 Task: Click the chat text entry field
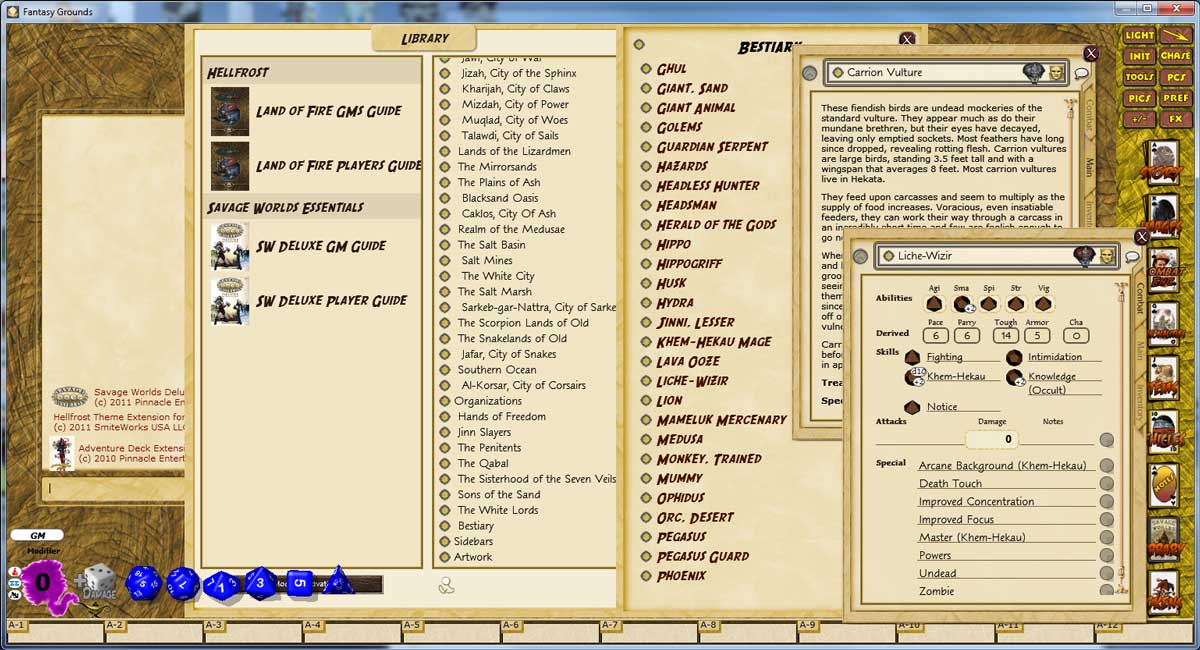click(x=110, y=488)
